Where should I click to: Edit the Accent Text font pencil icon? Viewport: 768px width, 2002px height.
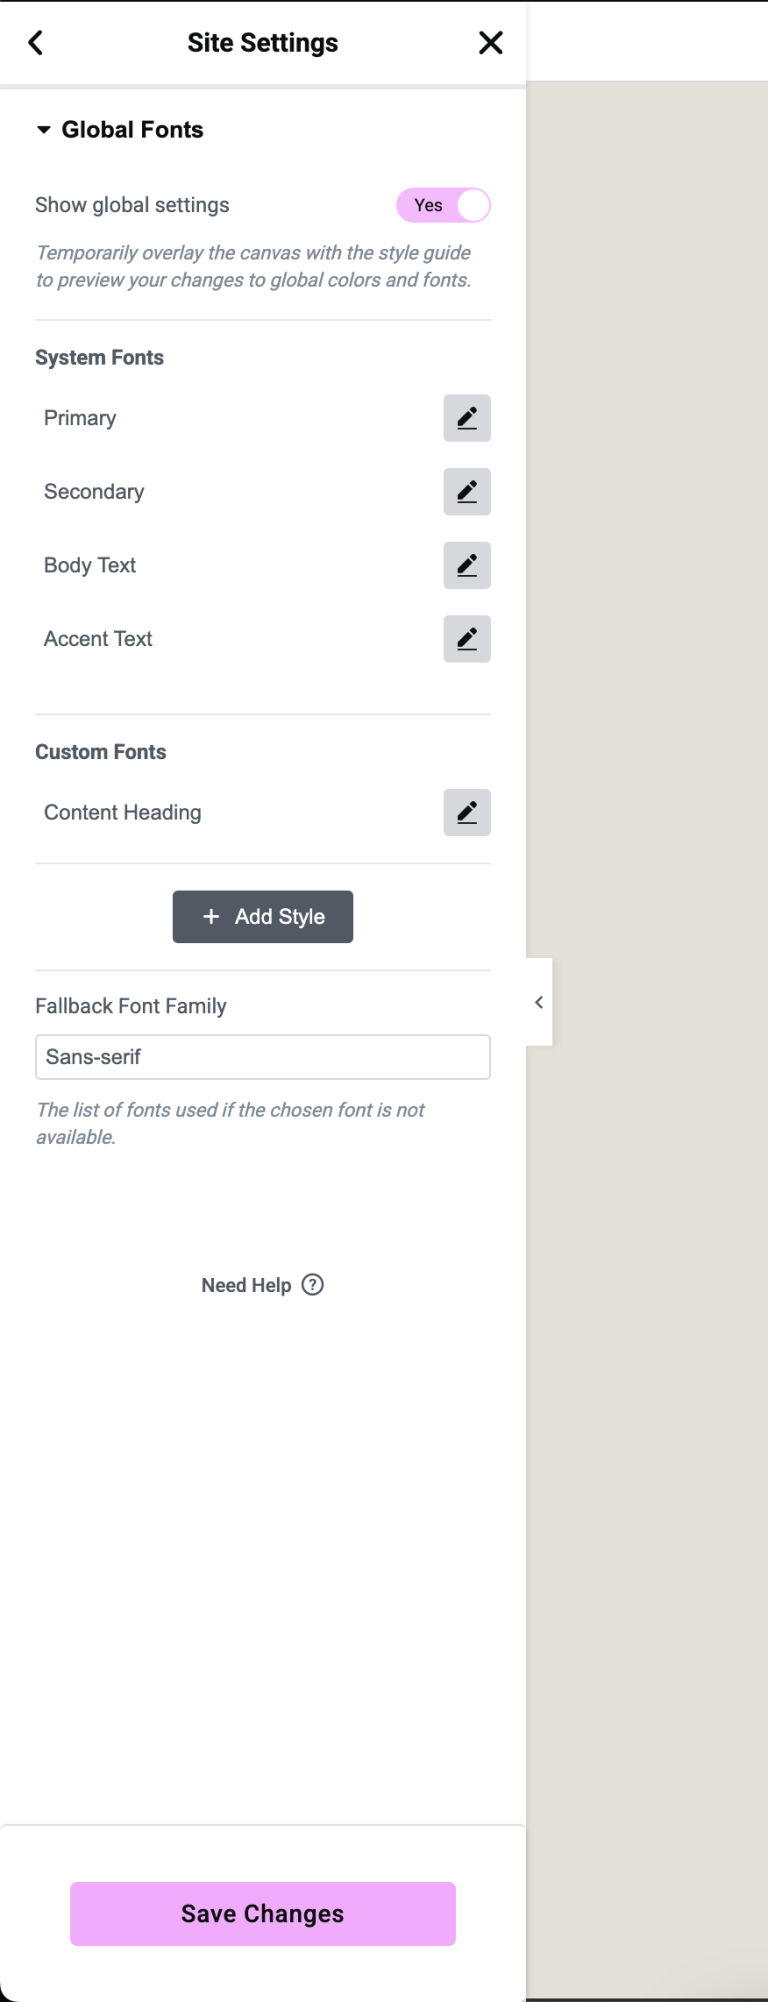pyautogui.click(x=466, y=639)
